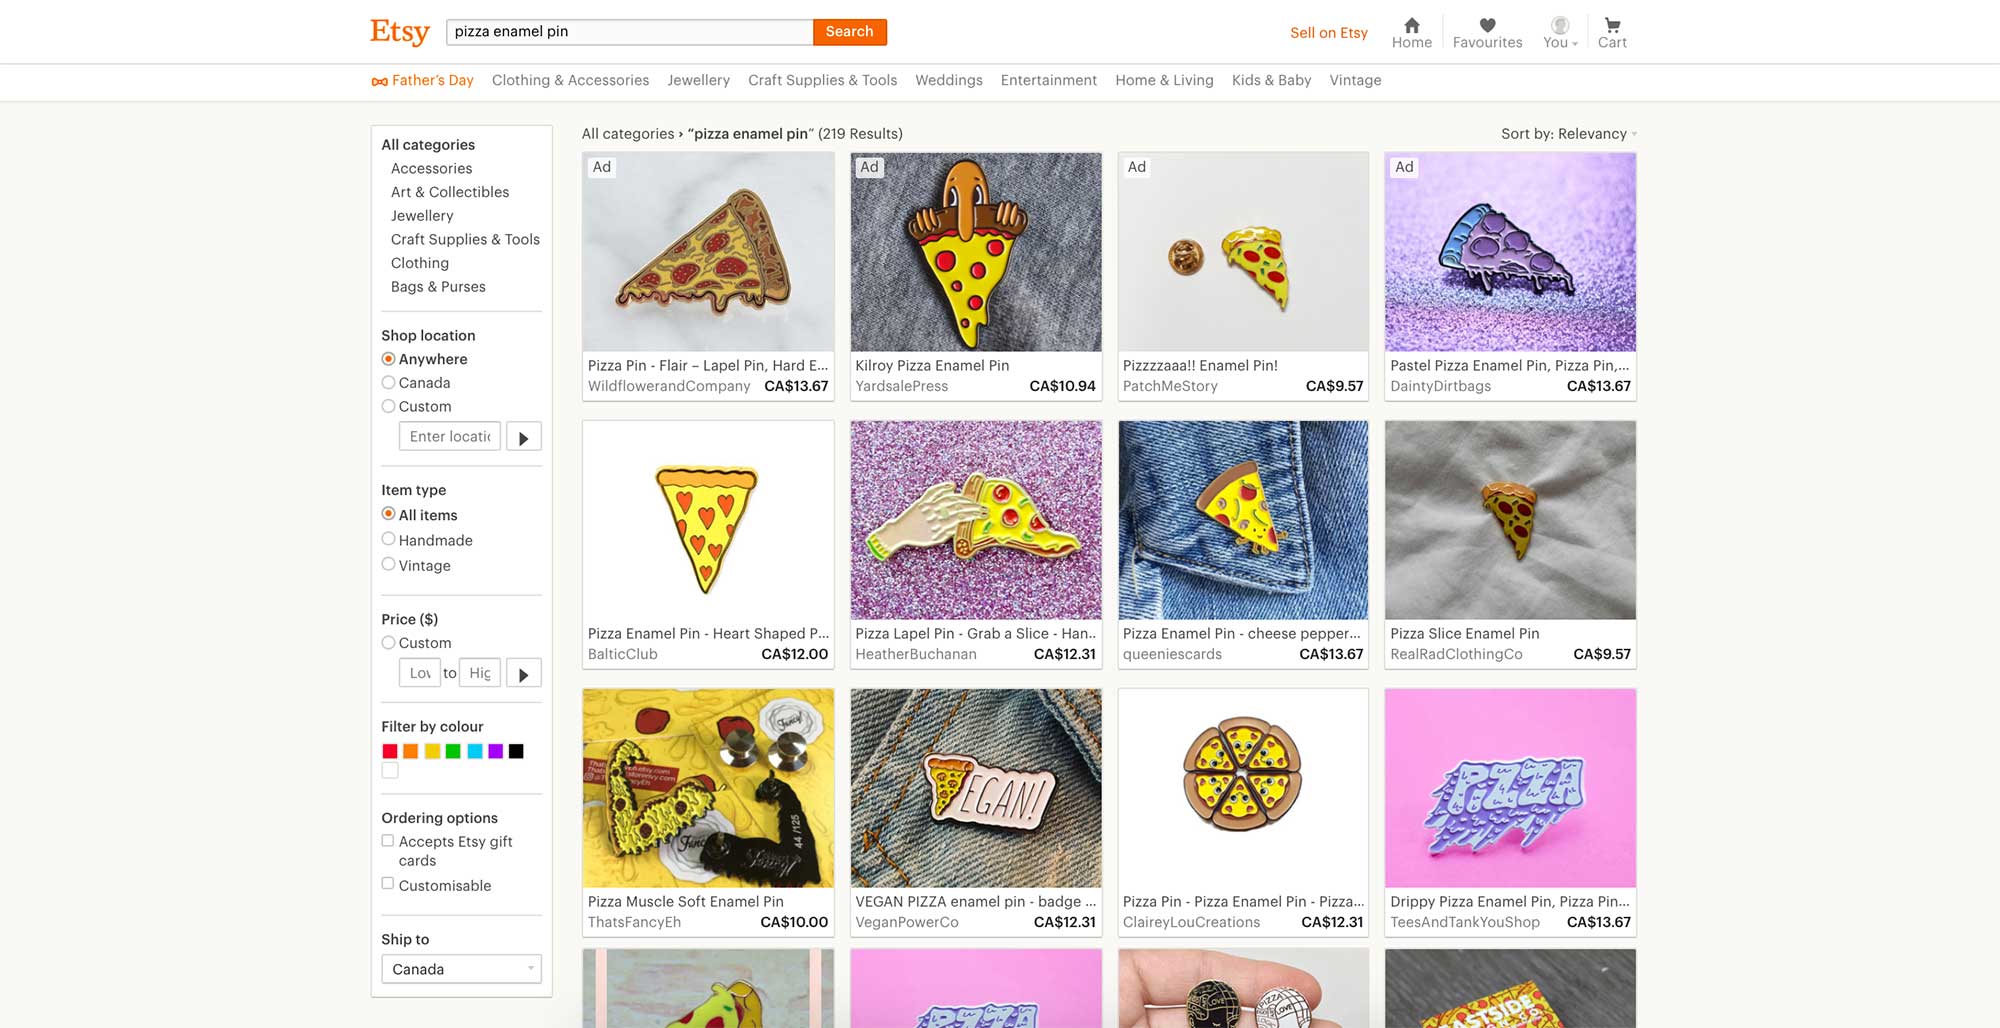Open Craft Supplies & Tools top menu
The height and width of the screenshot is (1028, 2000).
[822, 80]
